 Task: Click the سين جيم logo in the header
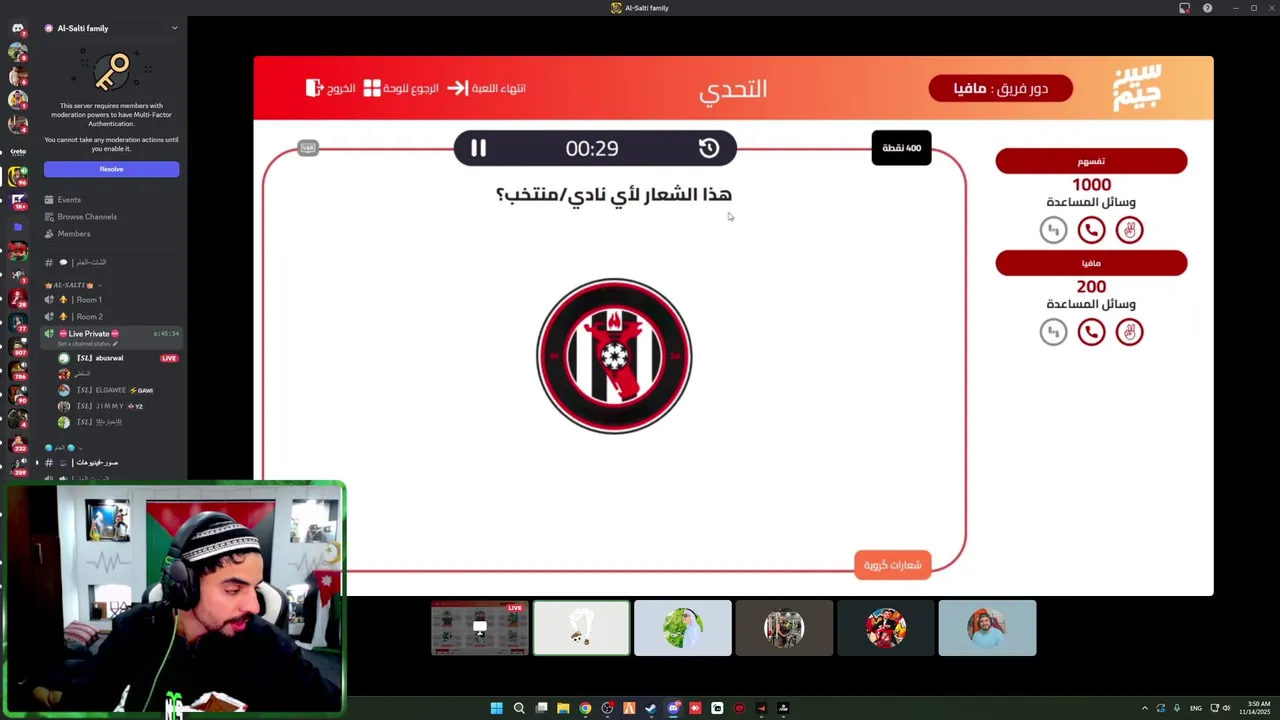coord(1137,87)
